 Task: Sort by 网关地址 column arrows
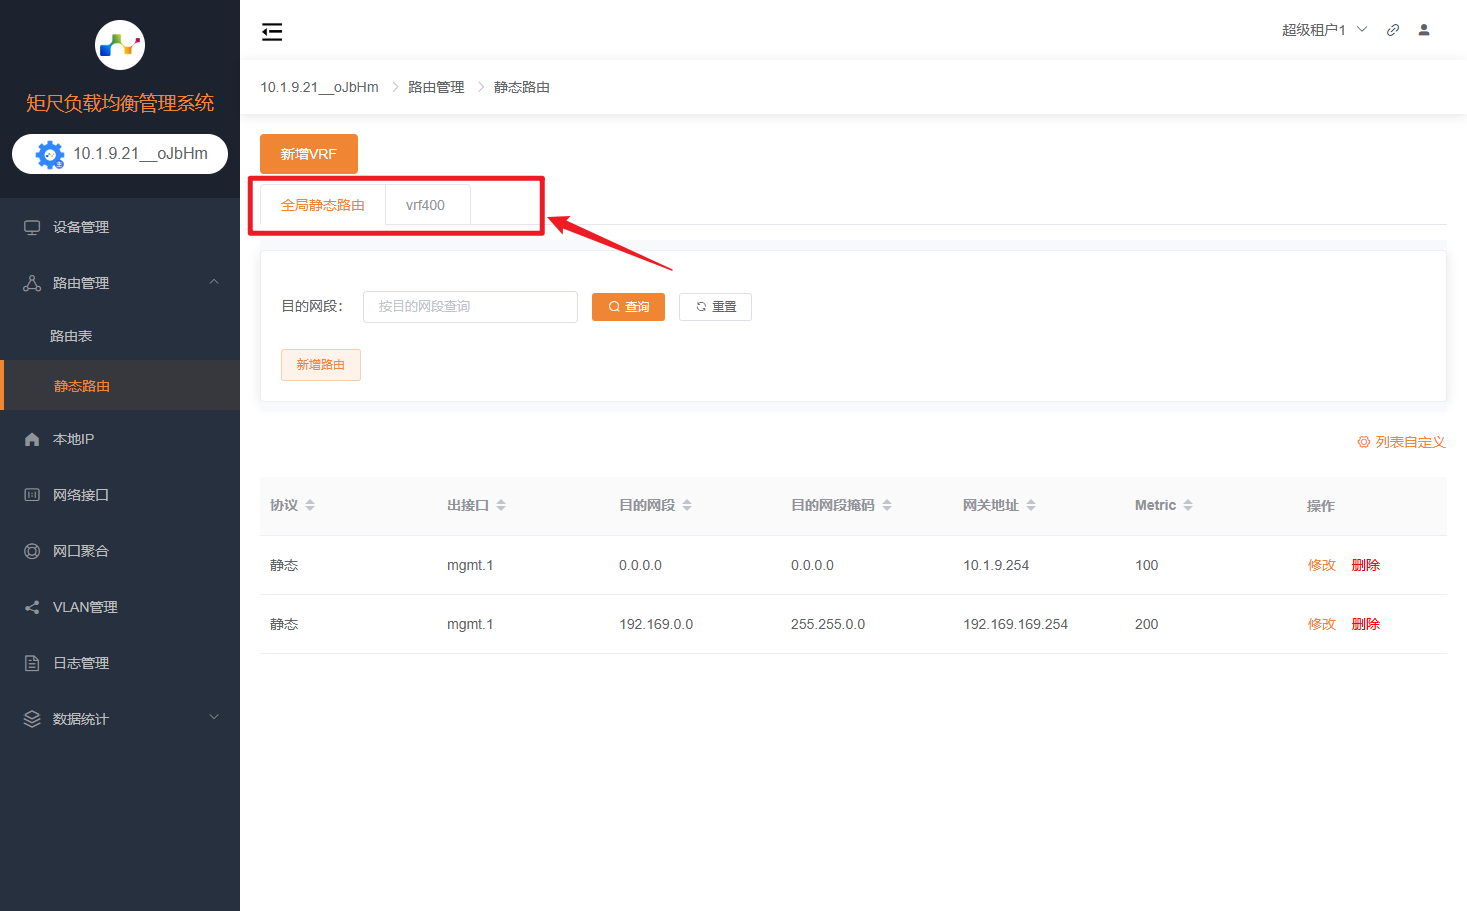tap(1031, 505)
